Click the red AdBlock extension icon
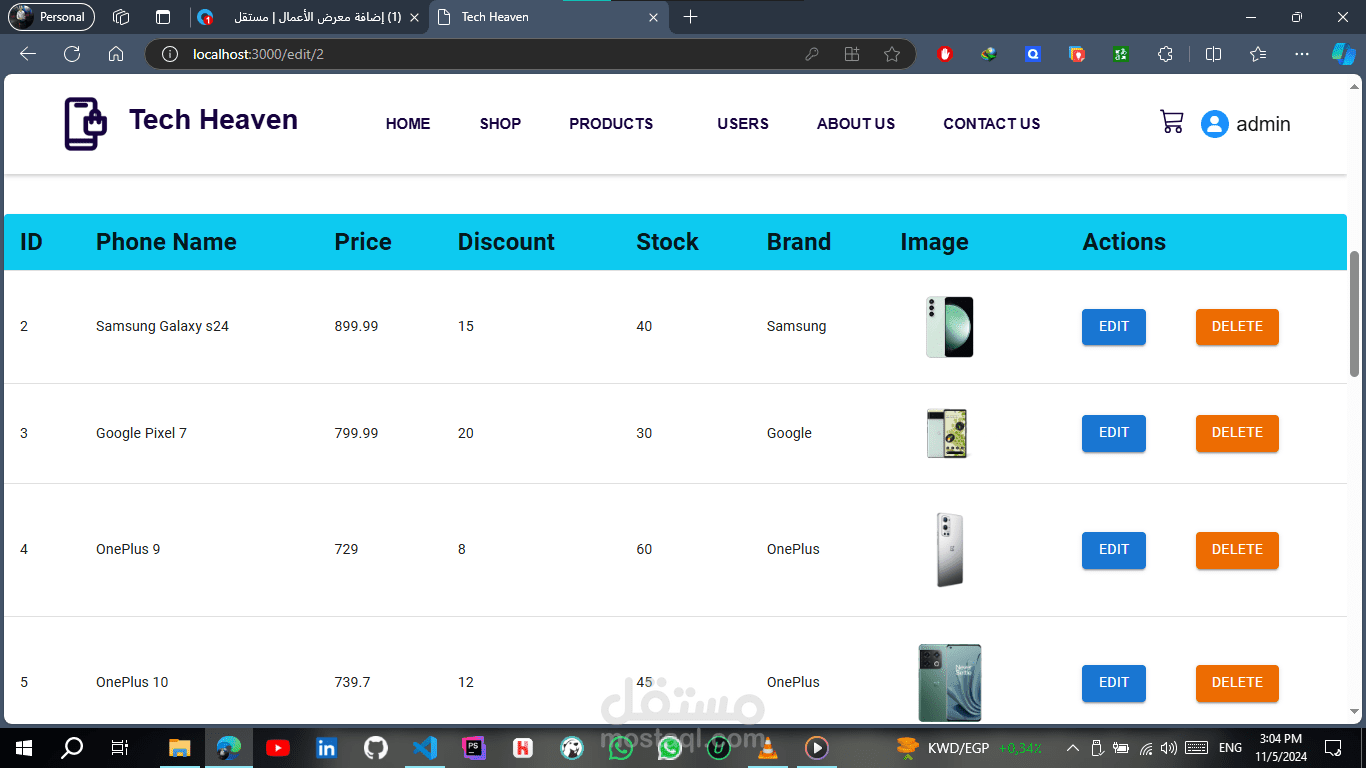 945,54
